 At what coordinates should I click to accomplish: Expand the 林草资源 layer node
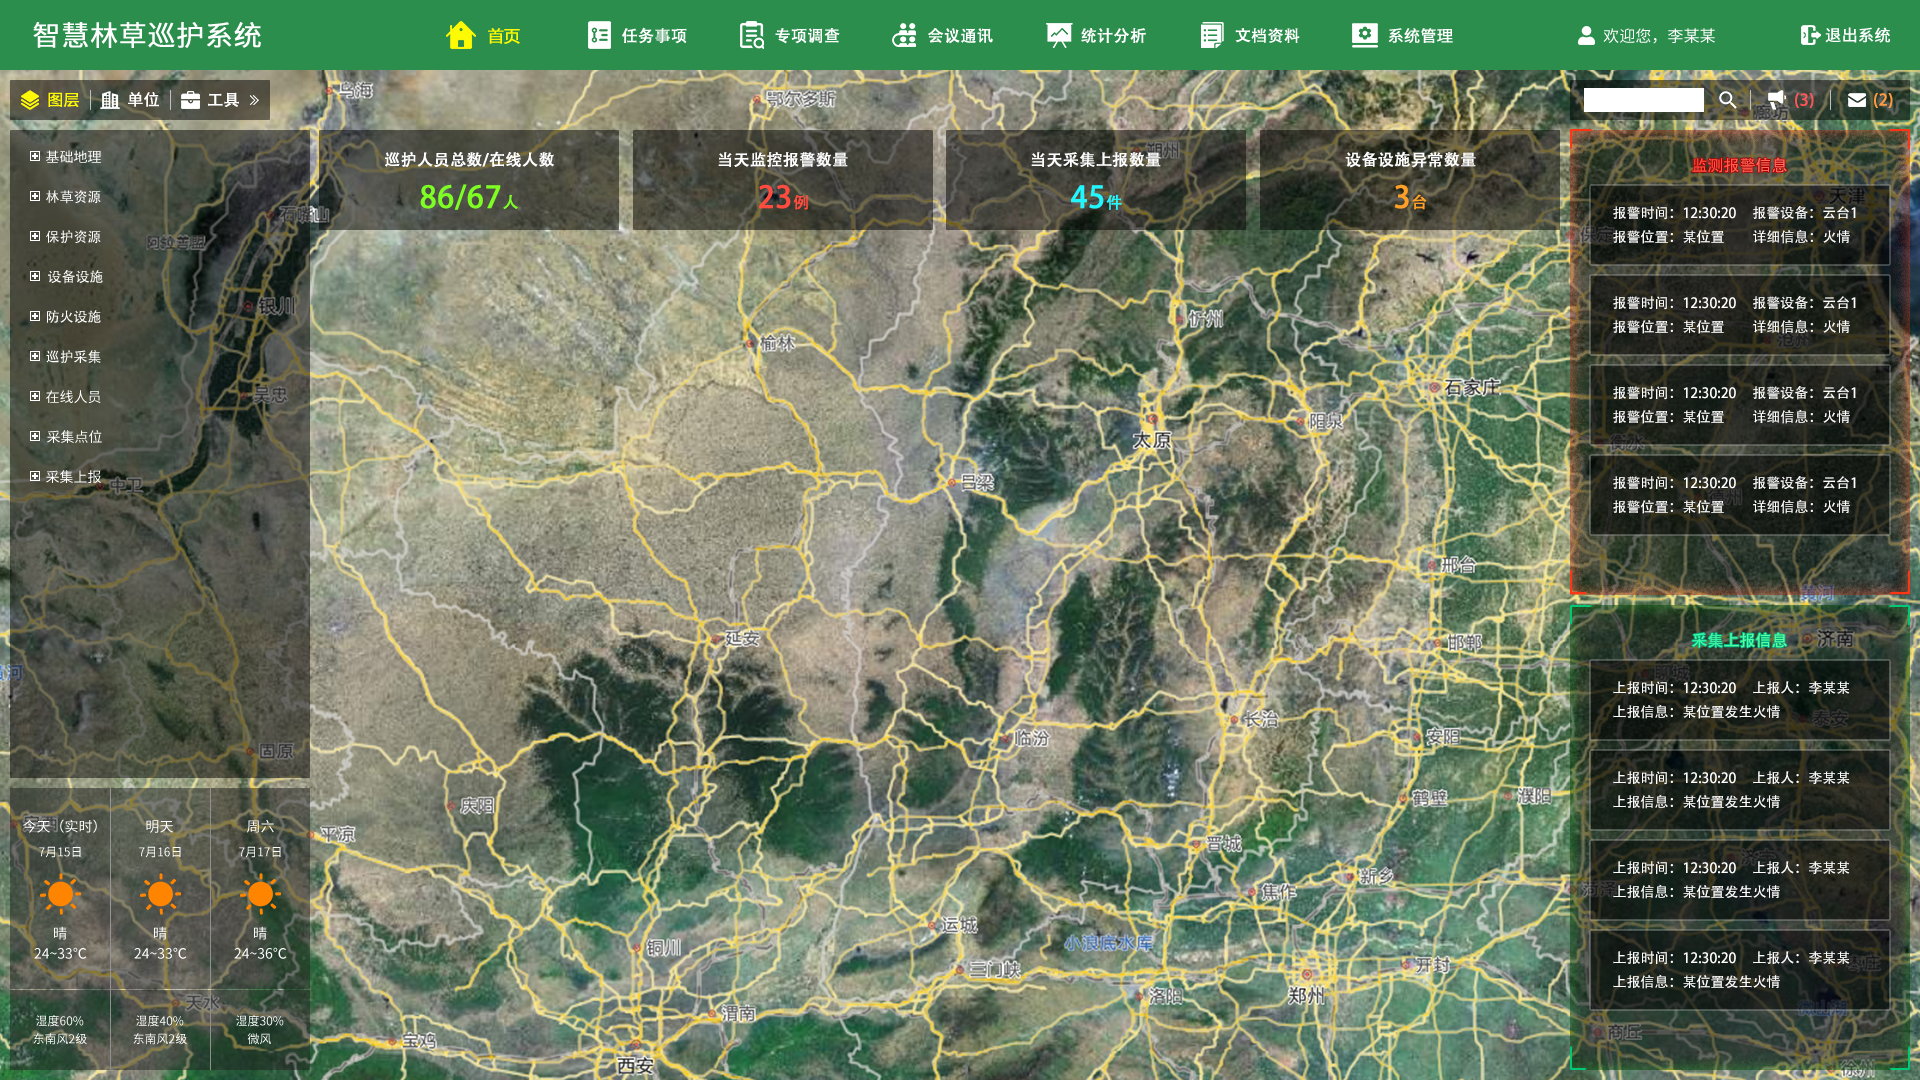(x=35, y=197)
